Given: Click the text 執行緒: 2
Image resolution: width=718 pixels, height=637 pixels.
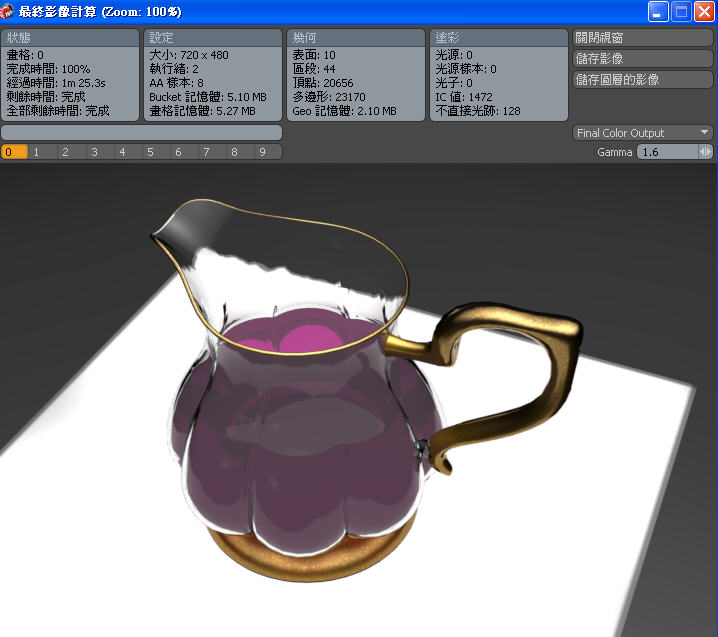Looking at the screenshot, I should (174, 69).
